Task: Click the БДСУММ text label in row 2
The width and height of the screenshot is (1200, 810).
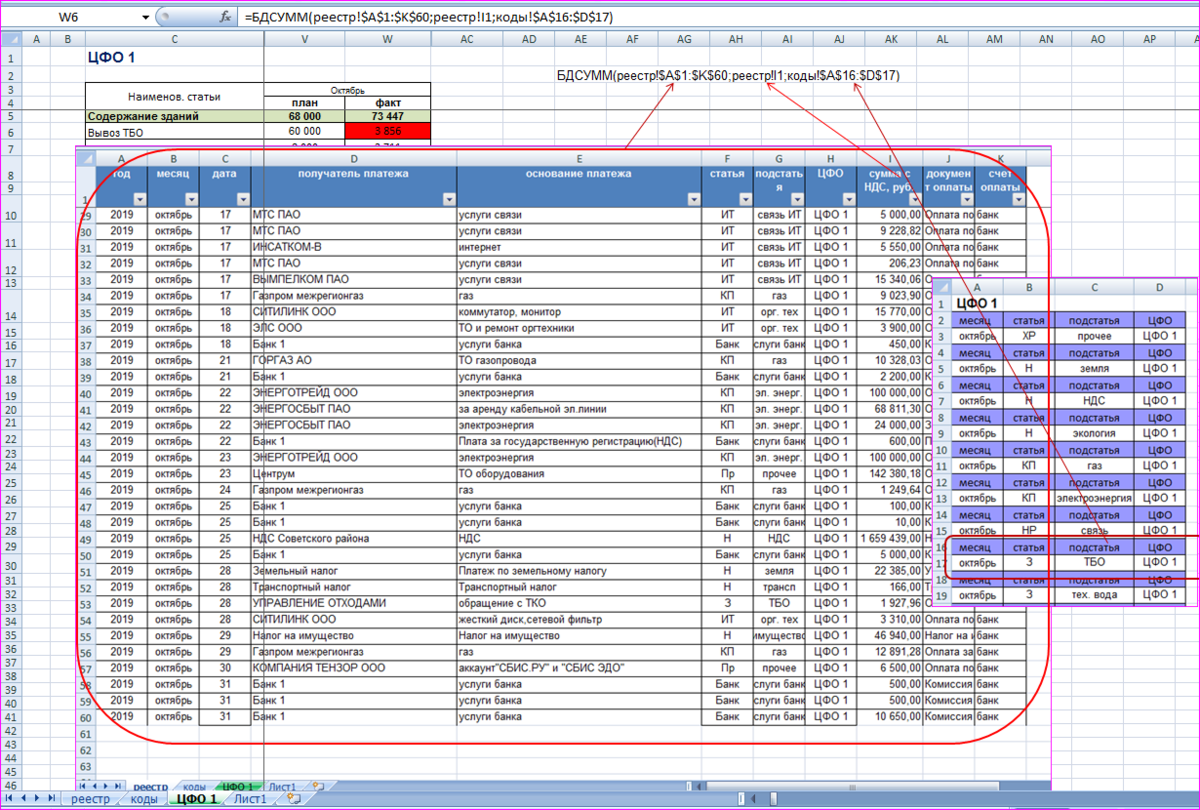Action: (x=727, y=76)
